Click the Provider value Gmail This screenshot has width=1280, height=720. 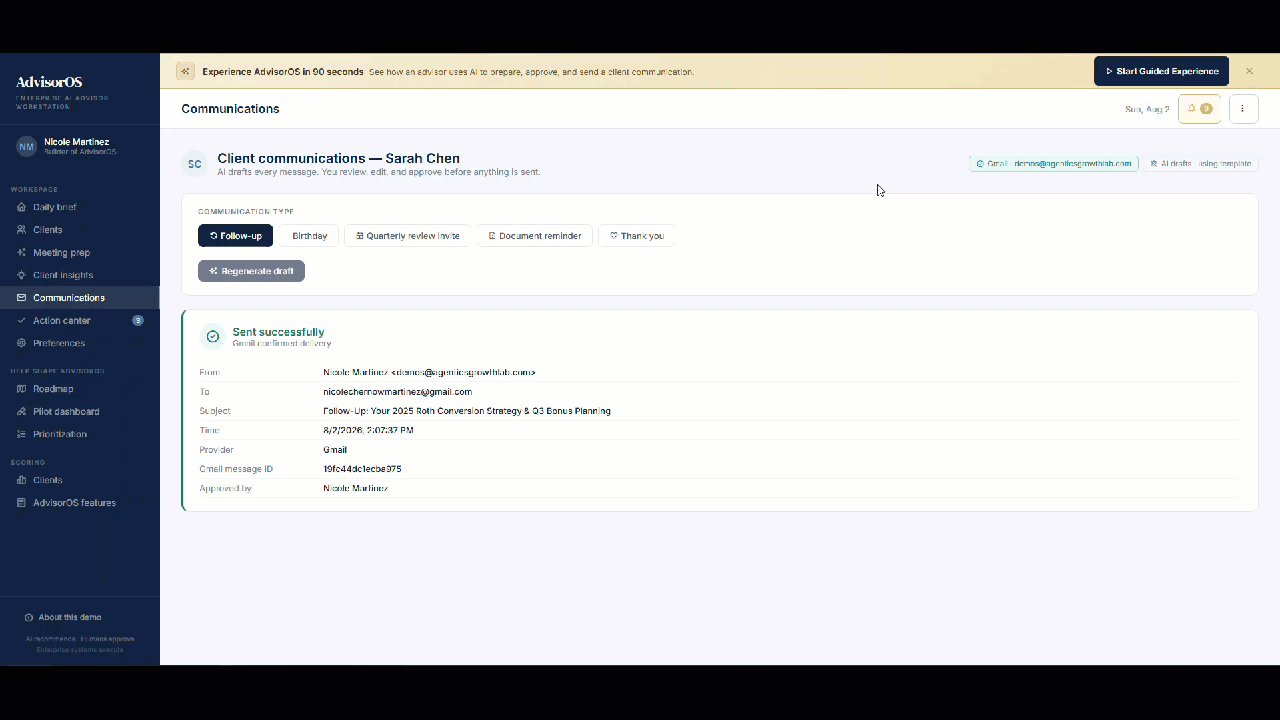335,450
